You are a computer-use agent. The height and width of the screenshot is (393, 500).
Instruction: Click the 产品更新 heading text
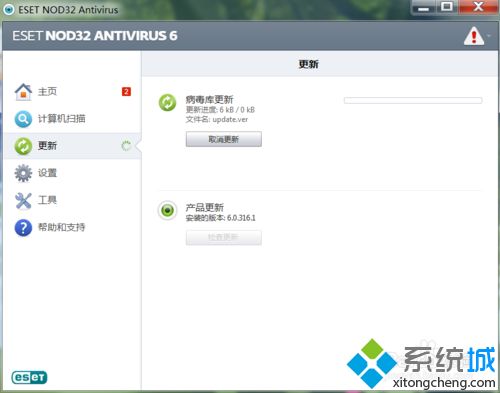[205, 207]
